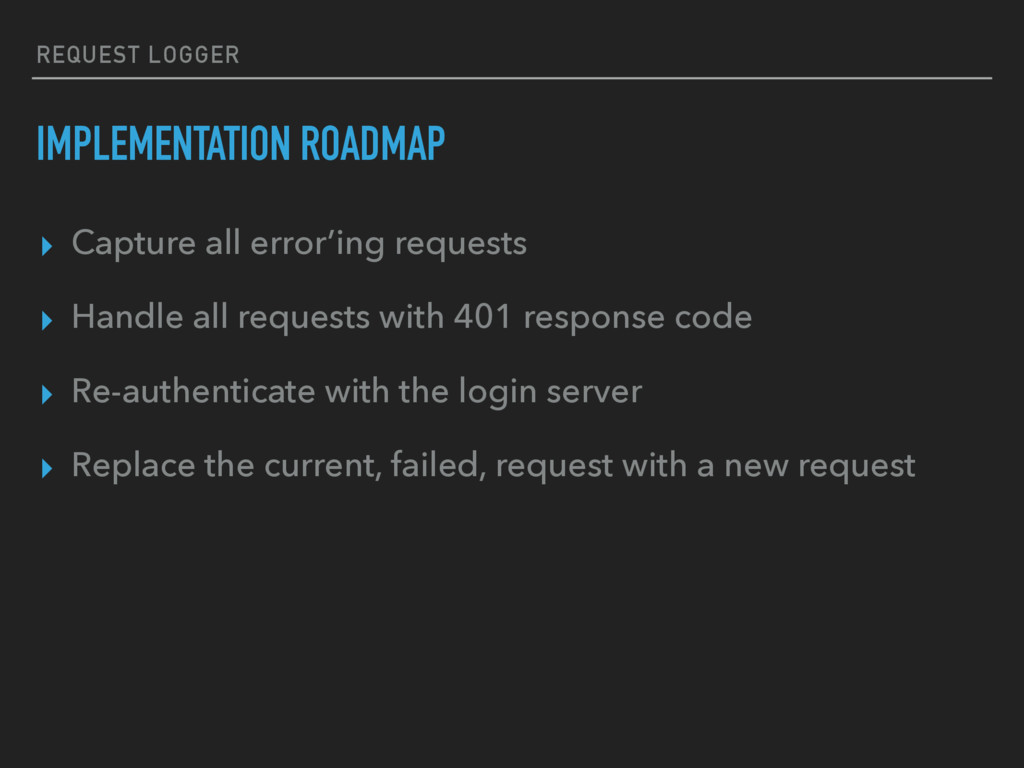Click the number "401" in the second bullet
Viewport: 1024px width, 768px height.
click(482, 317)
